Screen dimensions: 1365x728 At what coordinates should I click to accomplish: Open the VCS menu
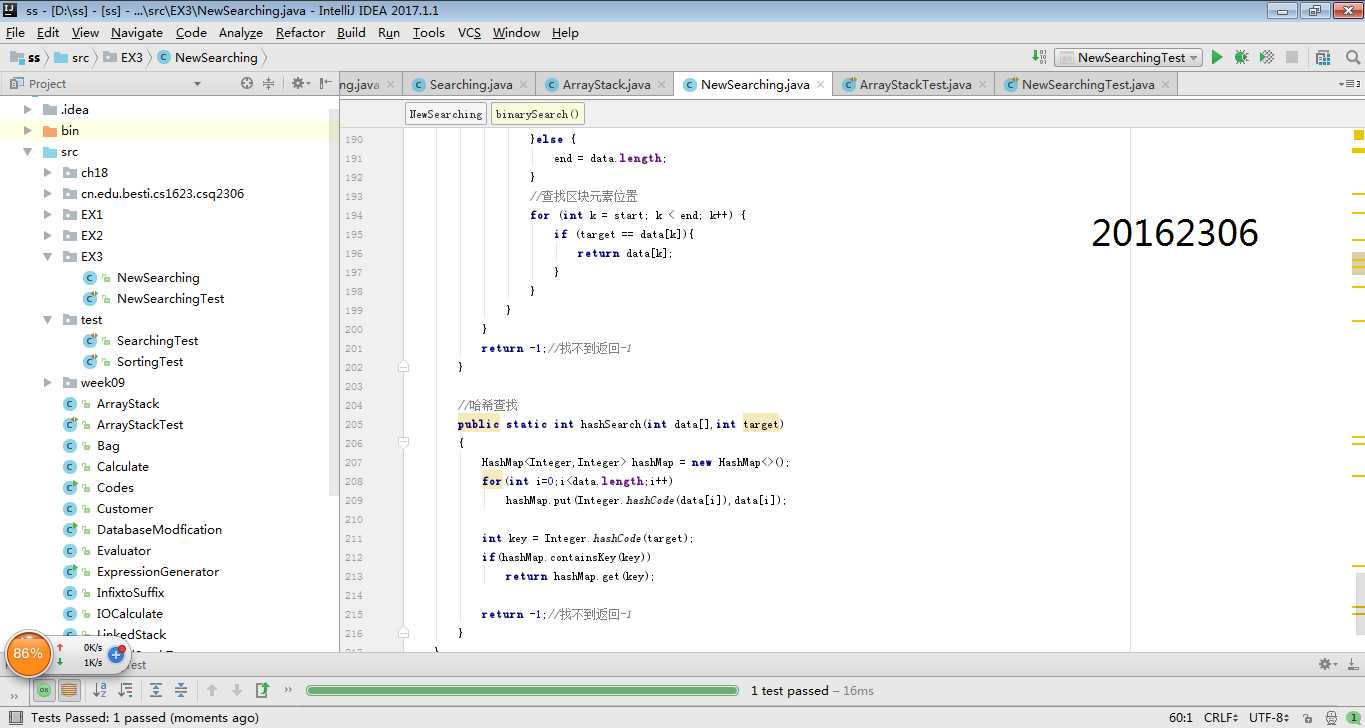[469, 33]
